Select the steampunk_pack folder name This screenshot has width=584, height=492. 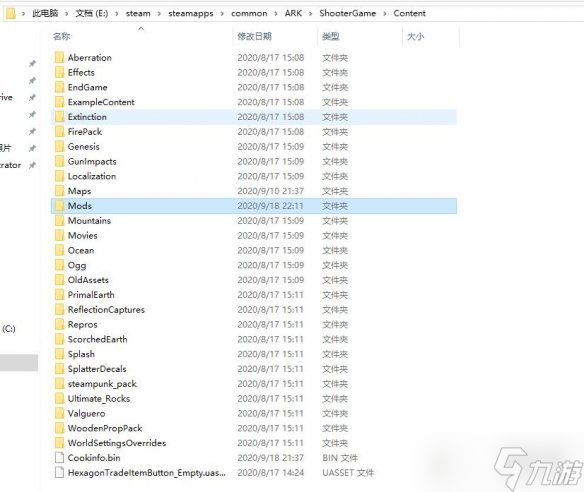102,384
